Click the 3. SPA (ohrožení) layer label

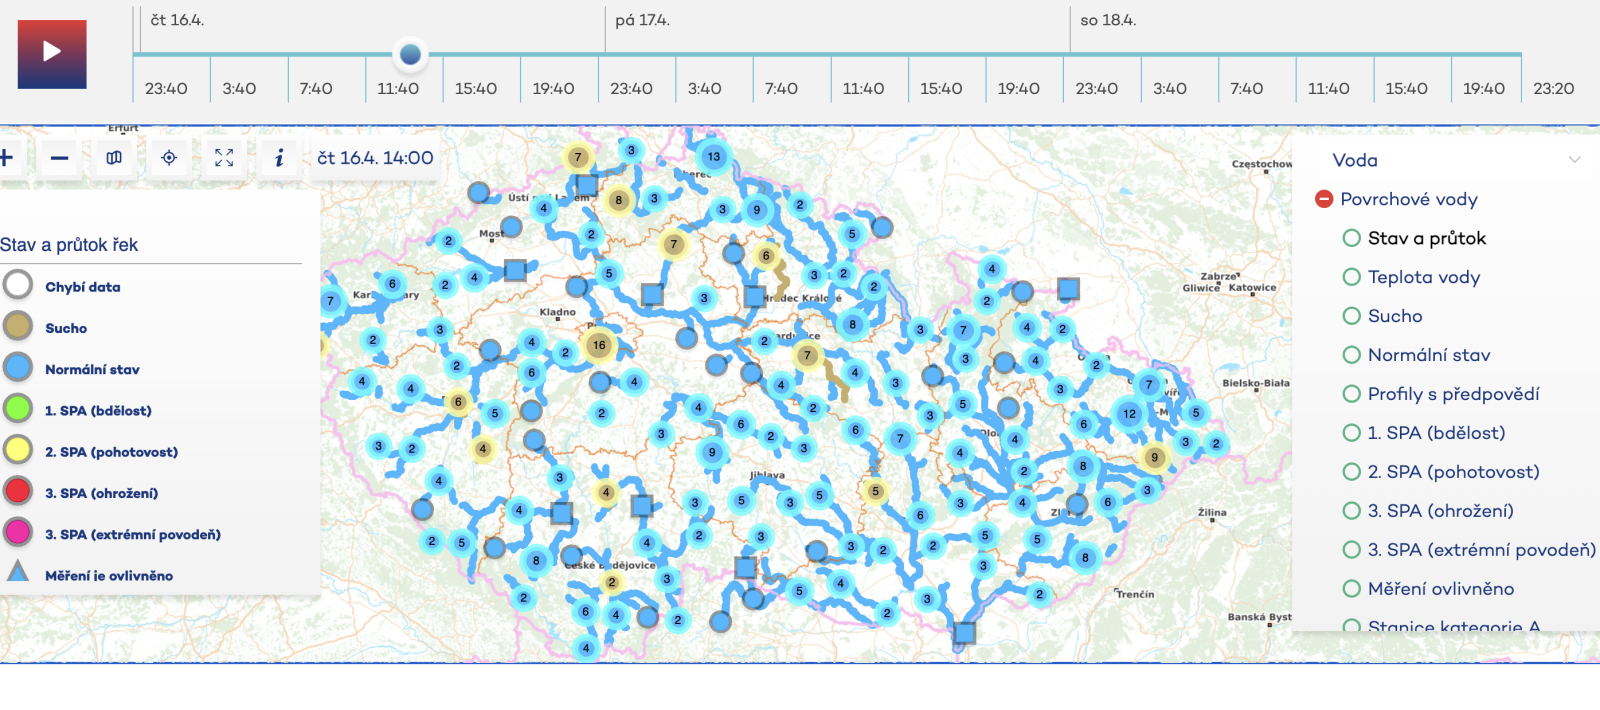coord(1440,511)
